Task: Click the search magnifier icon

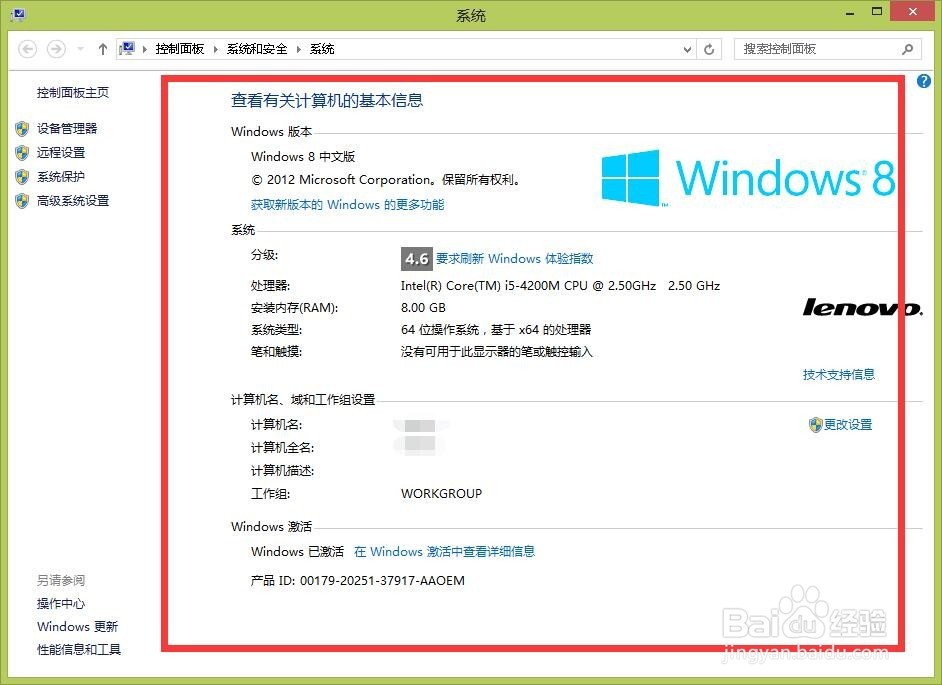Action: pyautogui.click(x=907, y=49)
